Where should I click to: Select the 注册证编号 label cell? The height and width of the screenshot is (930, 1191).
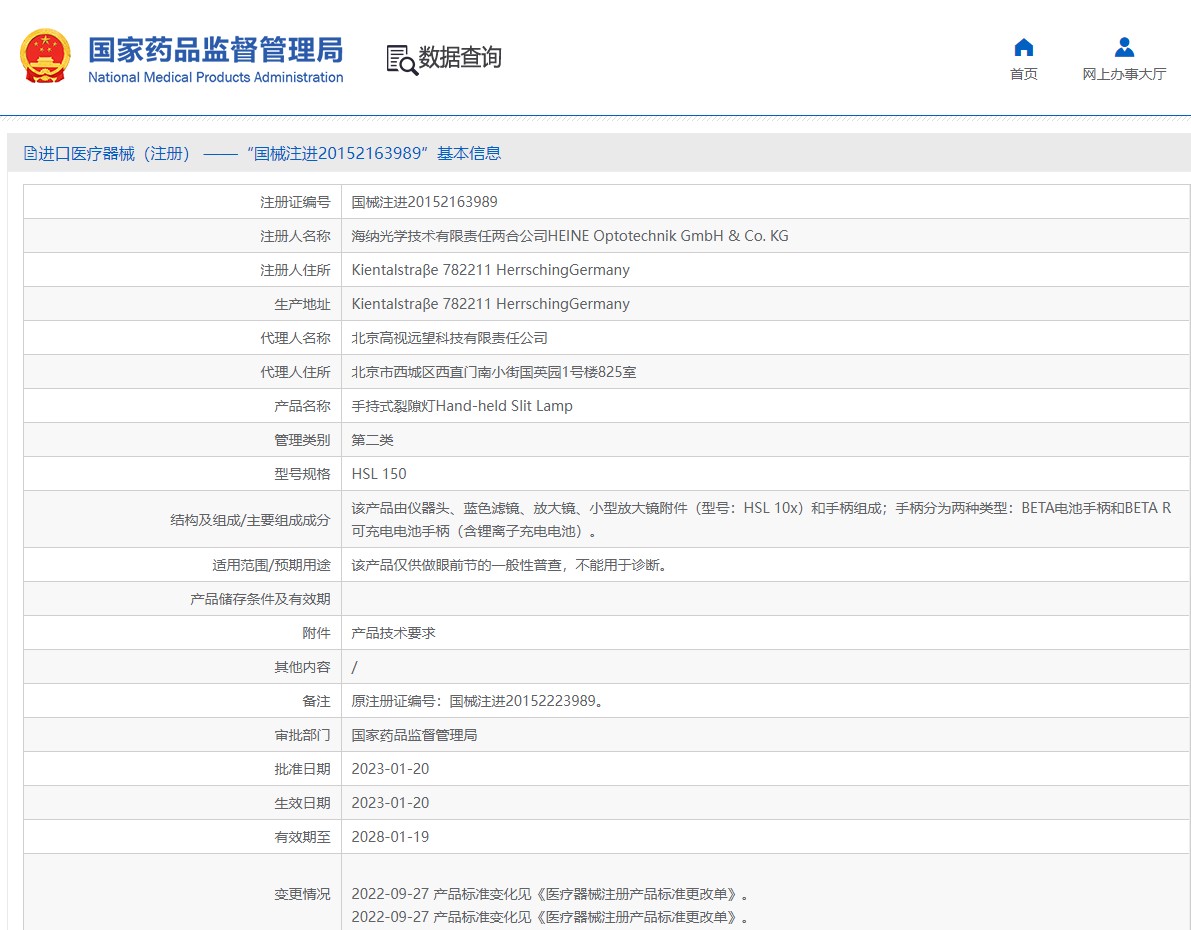(x=295, y=202)
